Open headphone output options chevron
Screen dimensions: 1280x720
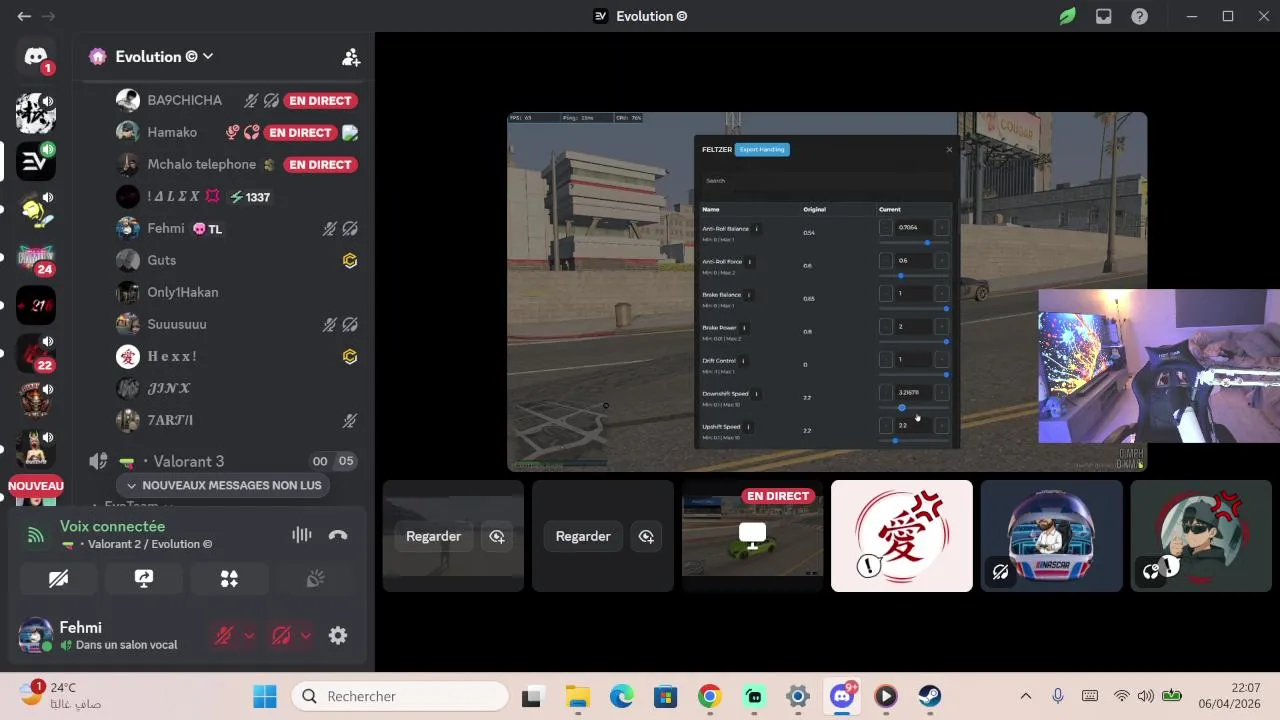point(305,635)
